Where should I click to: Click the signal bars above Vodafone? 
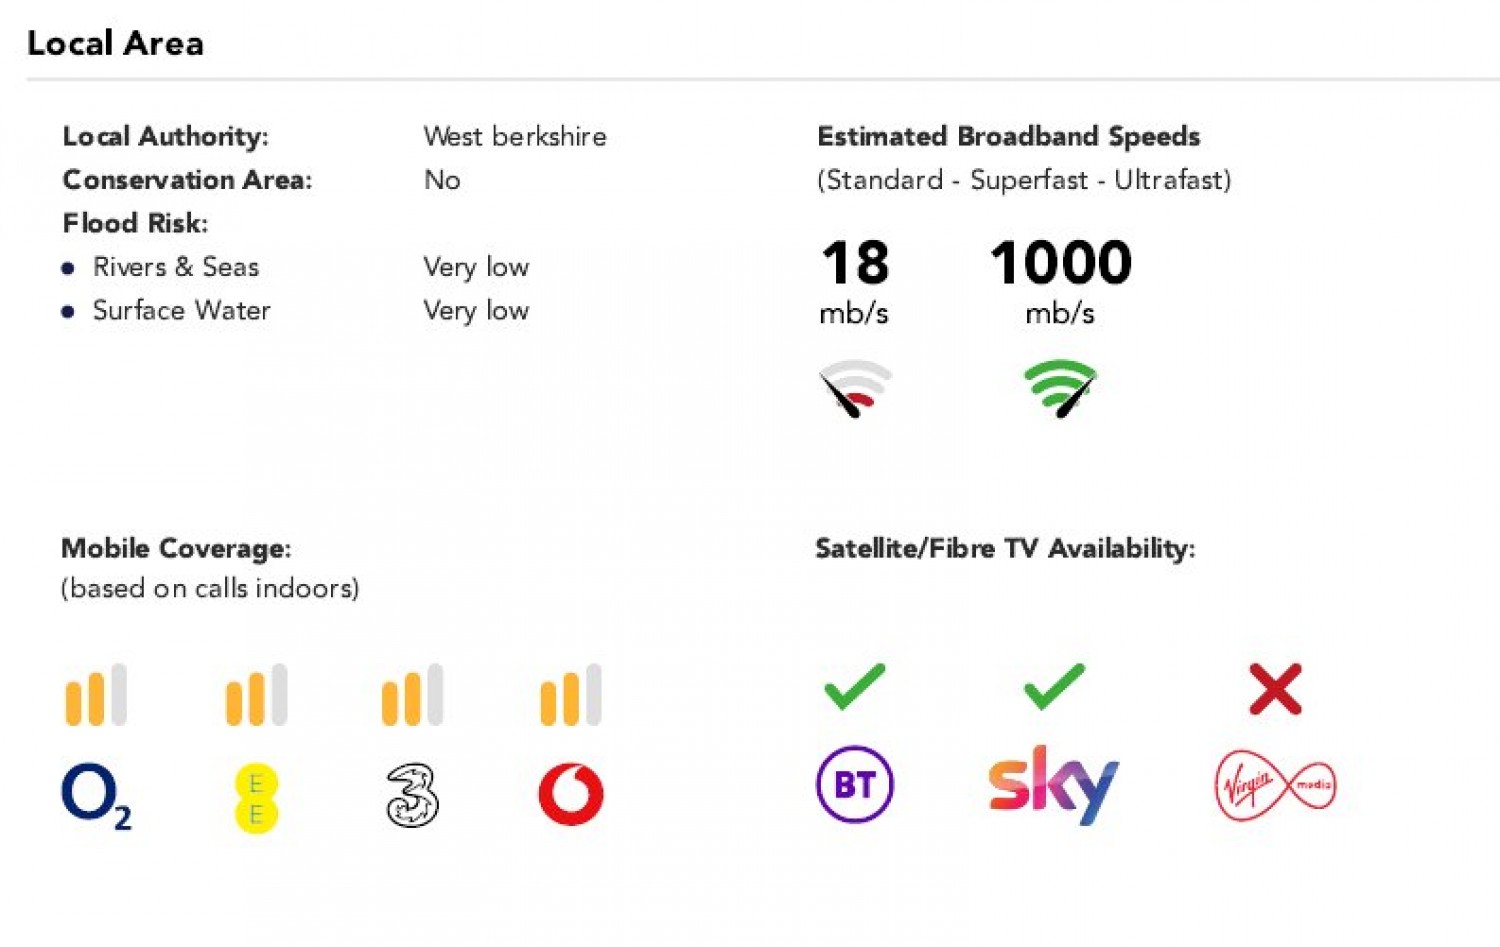tap(571, 694)
